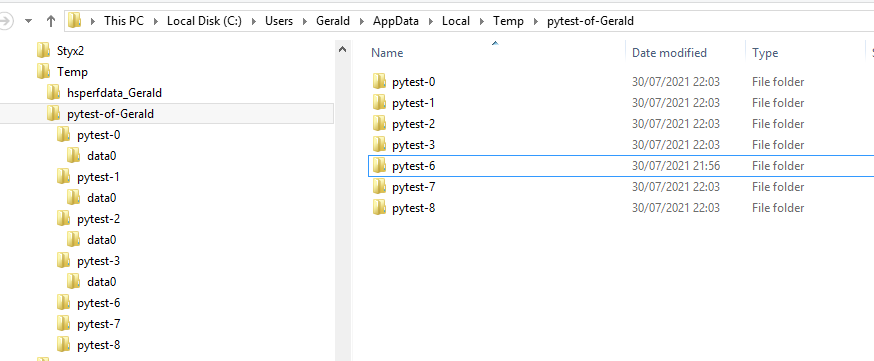The height and width of the screenshot is (361, 874).
Task: Go to 'AppData' breadcrumb segment
Action: pos(396,21)
